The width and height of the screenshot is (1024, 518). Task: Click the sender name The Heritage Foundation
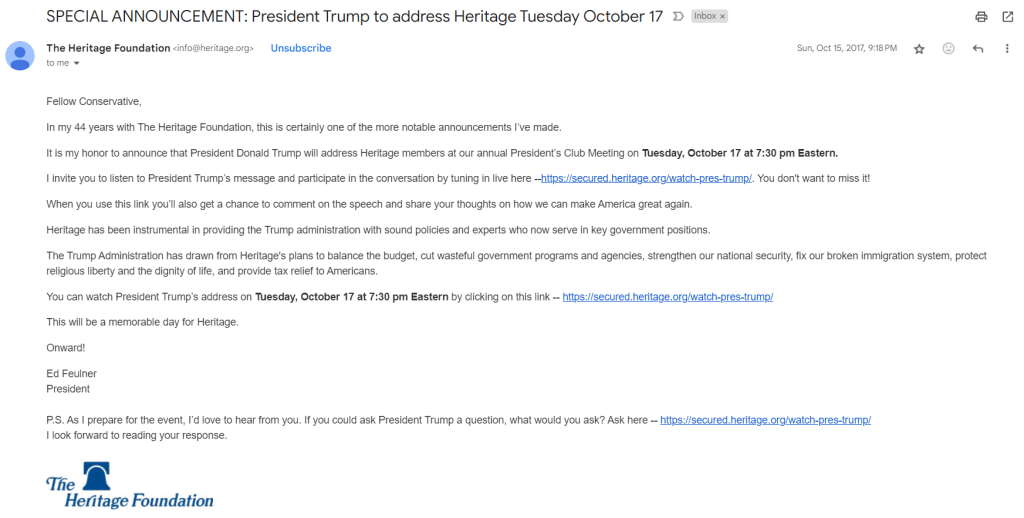108,48
